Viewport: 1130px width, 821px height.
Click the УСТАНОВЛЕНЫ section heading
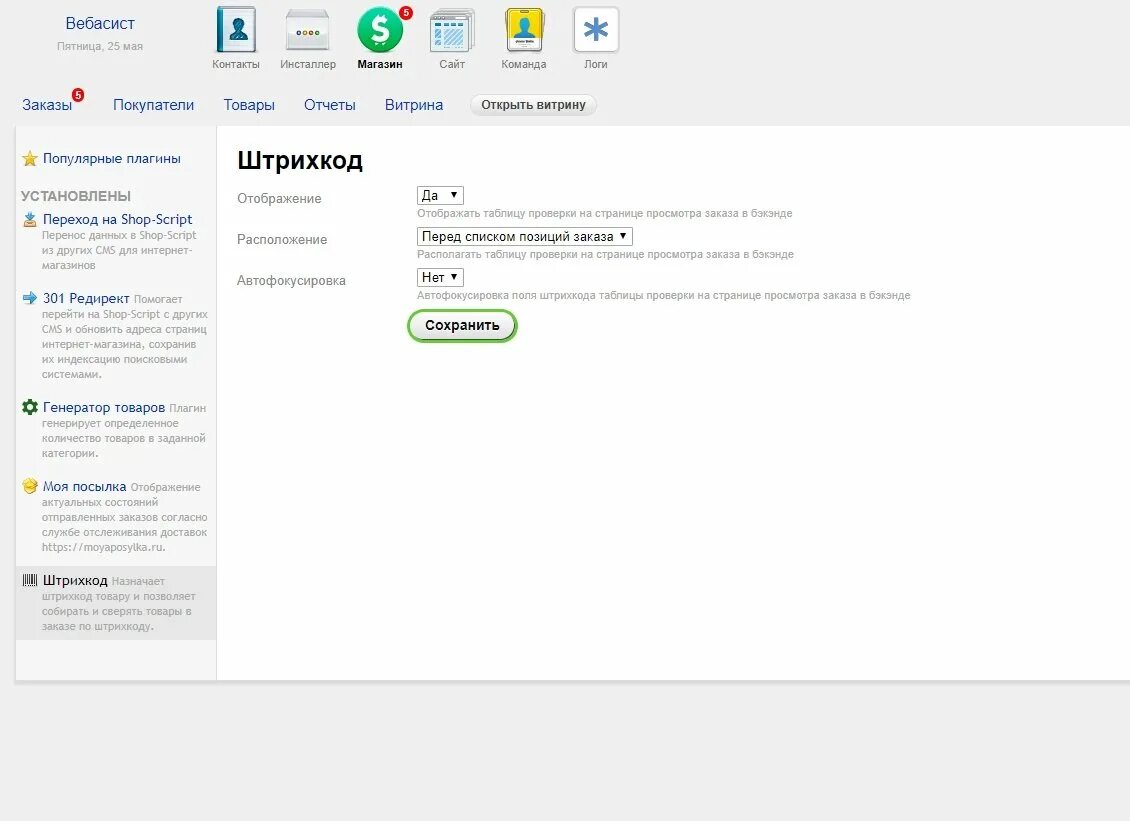point(76,196)
